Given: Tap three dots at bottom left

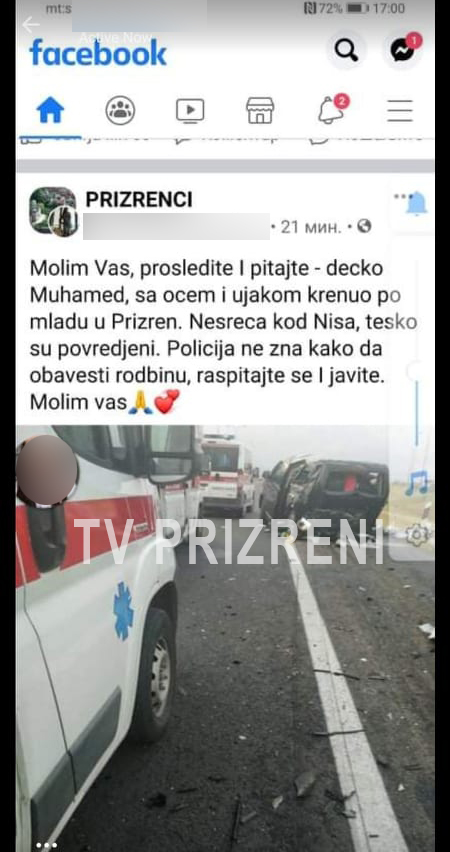Looking at the screenshot, I should pos(46,845).
